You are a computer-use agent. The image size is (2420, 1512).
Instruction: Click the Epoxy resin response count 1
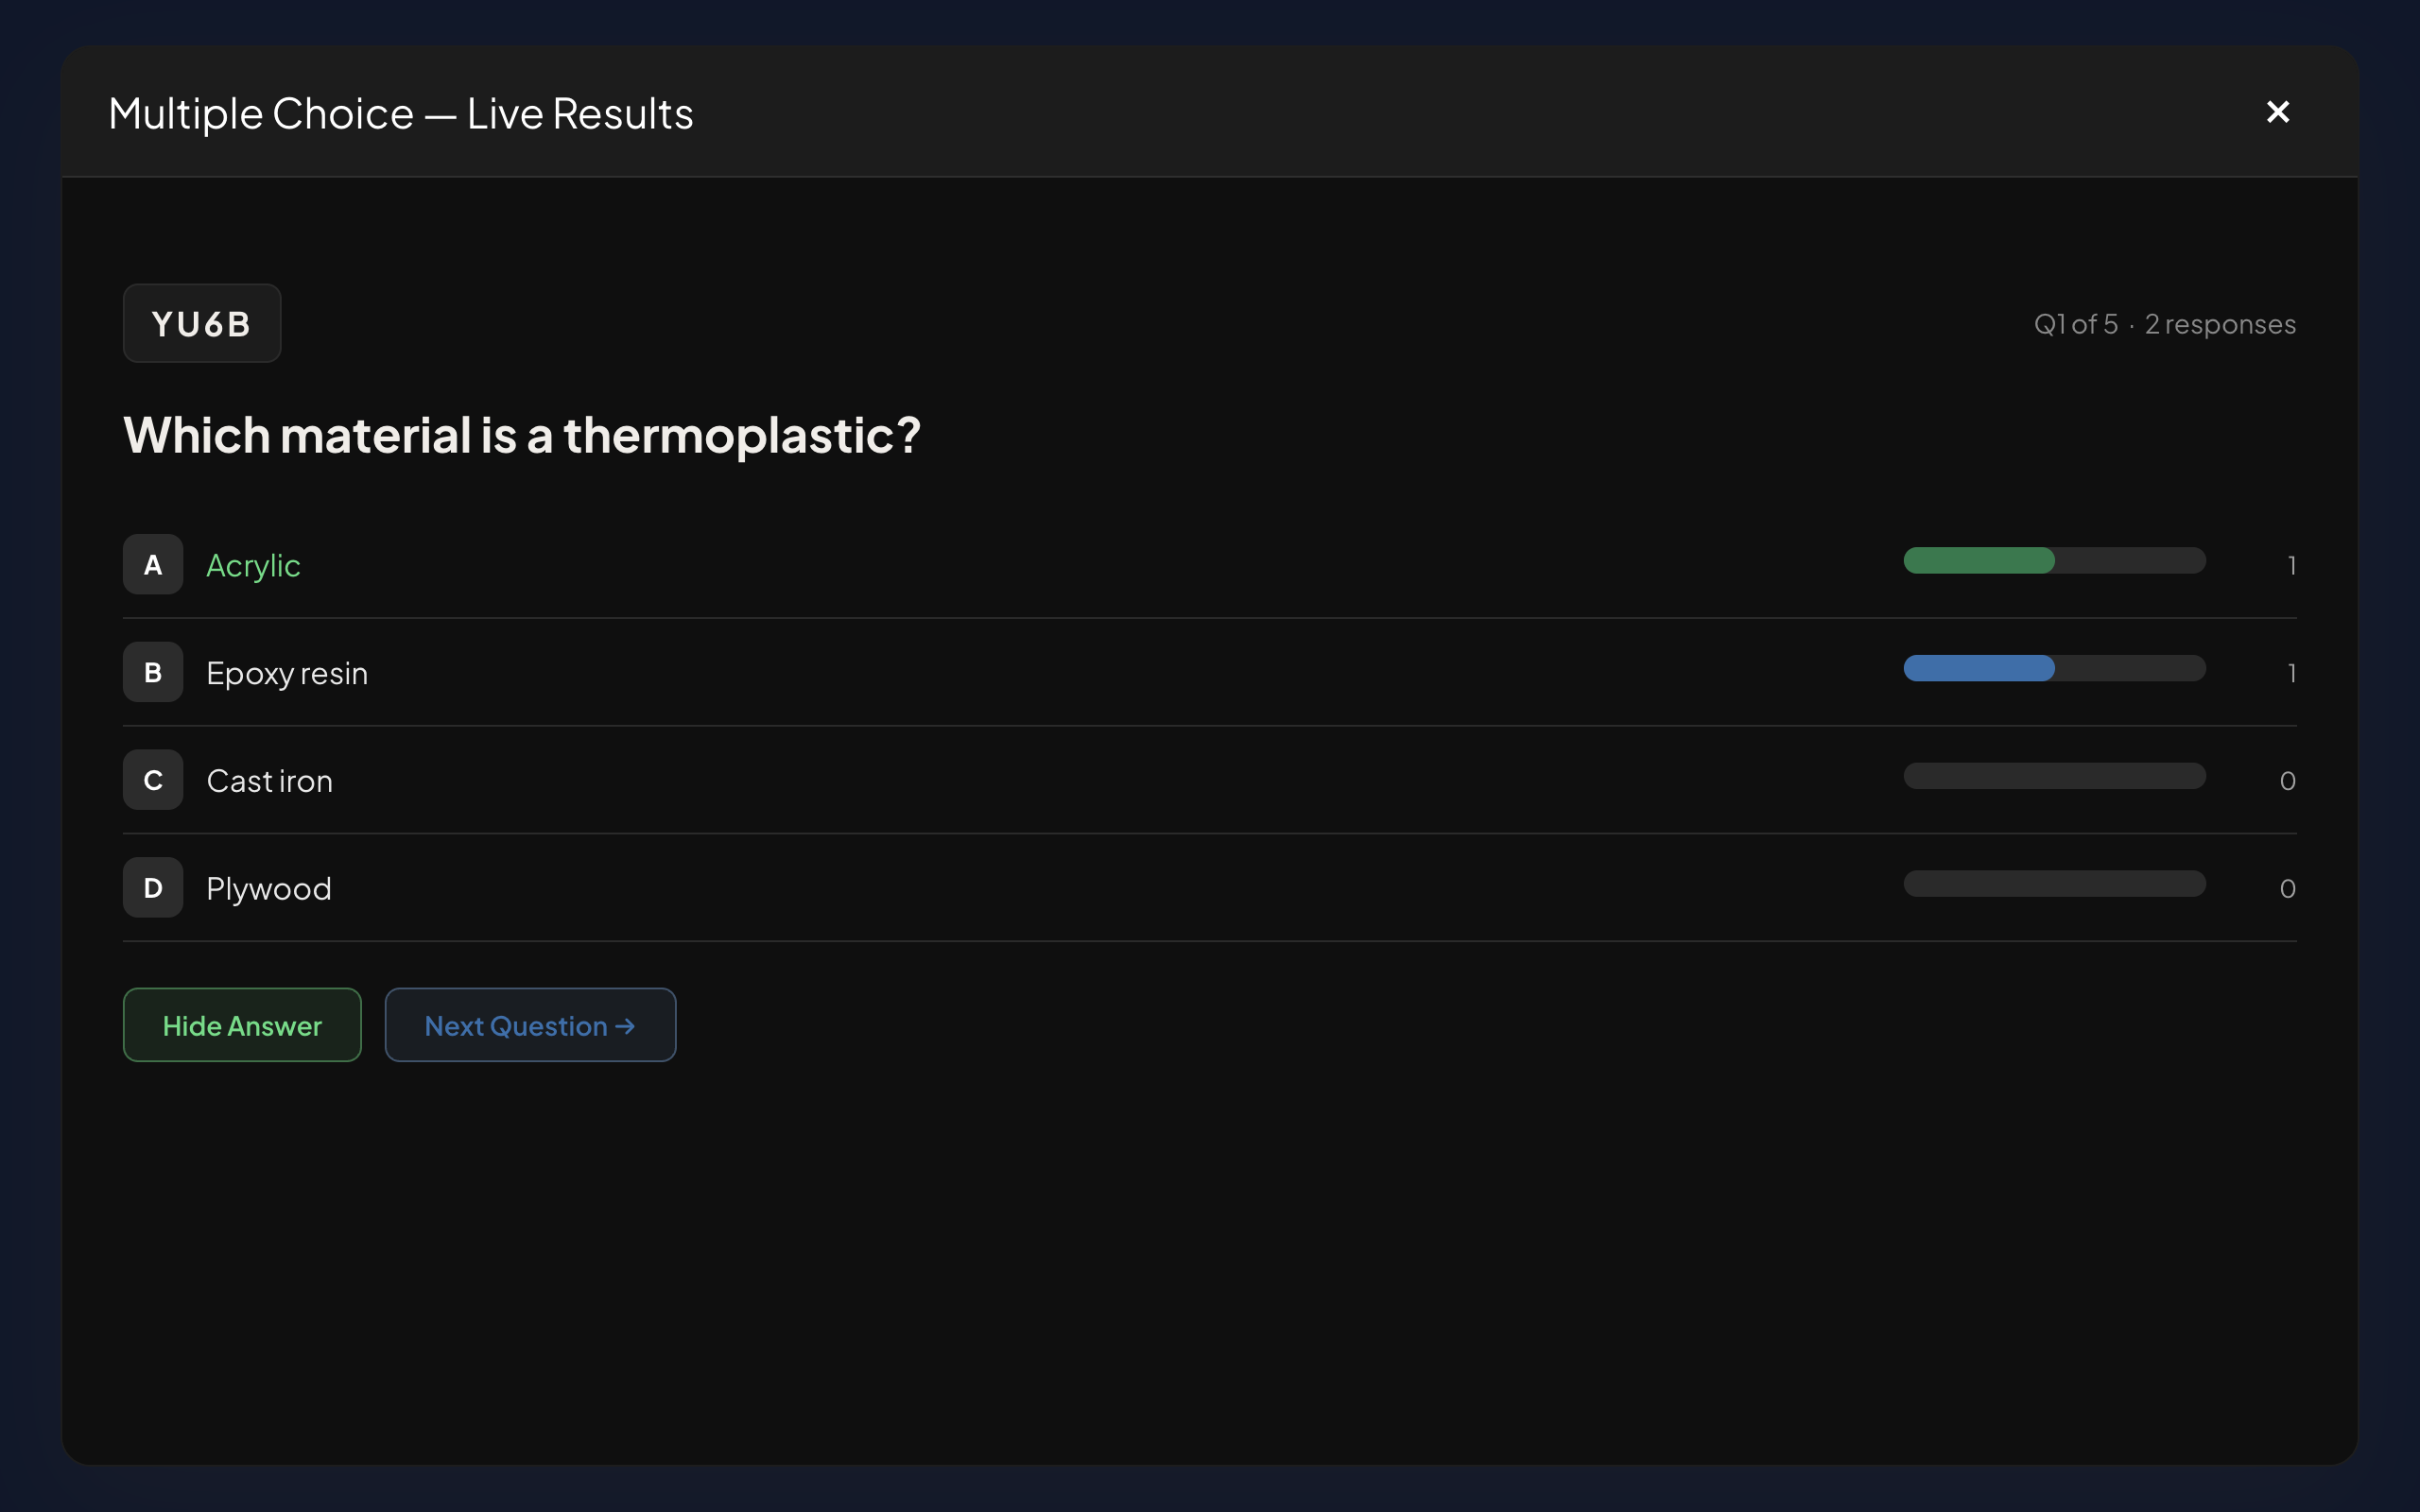2291,674
